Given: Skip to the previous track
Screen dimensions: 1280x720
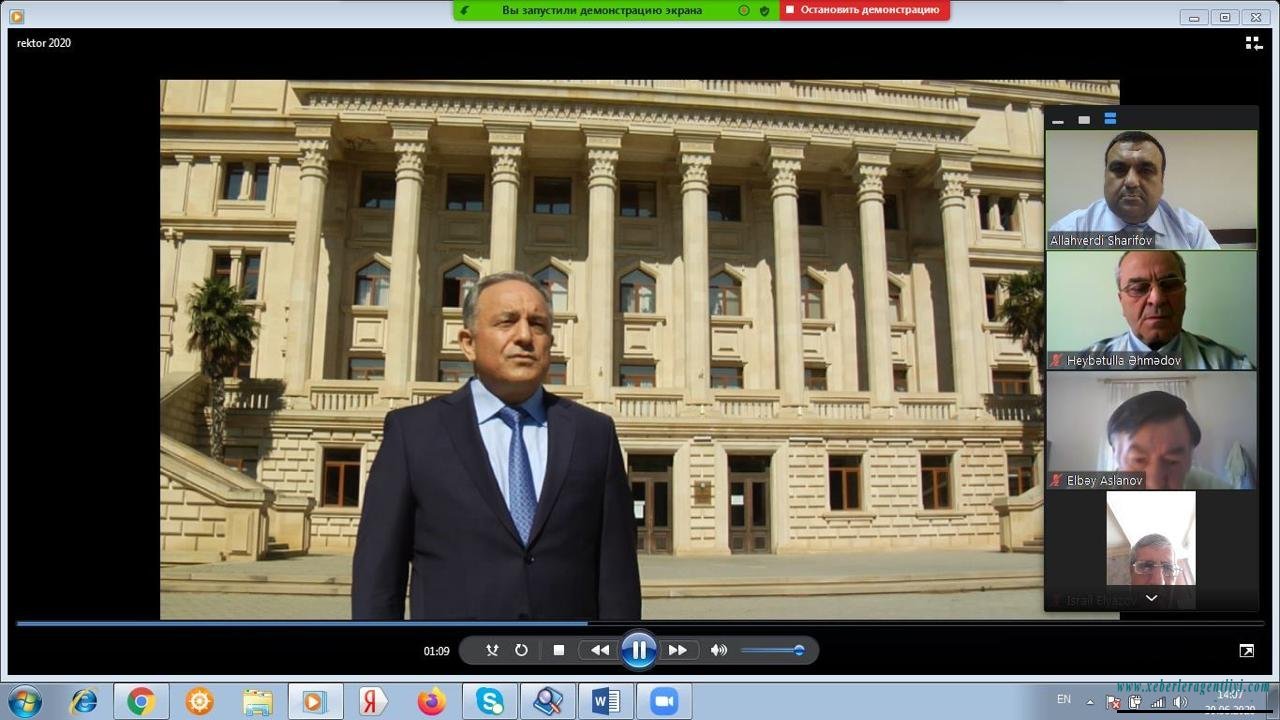Looking at the screenshot, I should (600, 650).
